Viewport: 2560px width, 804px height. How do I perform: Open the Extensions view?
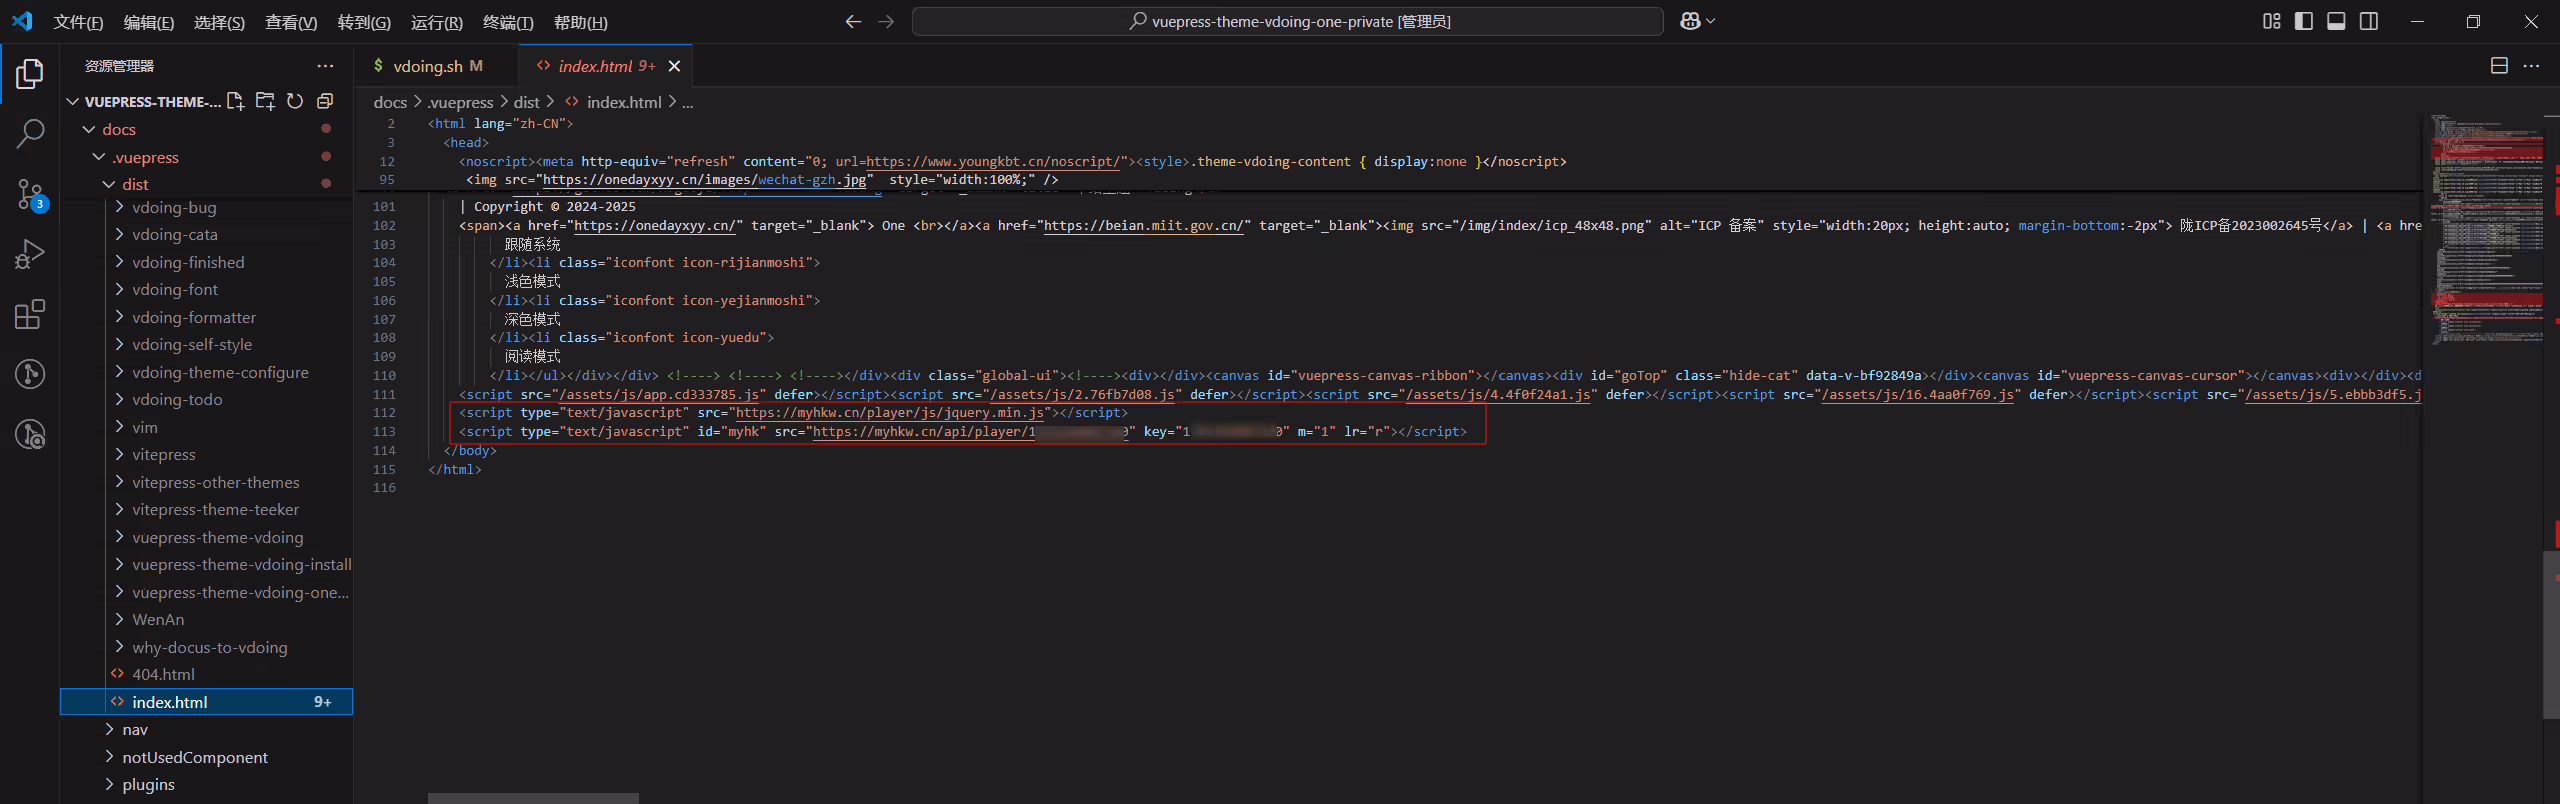(x=30, y=314)
